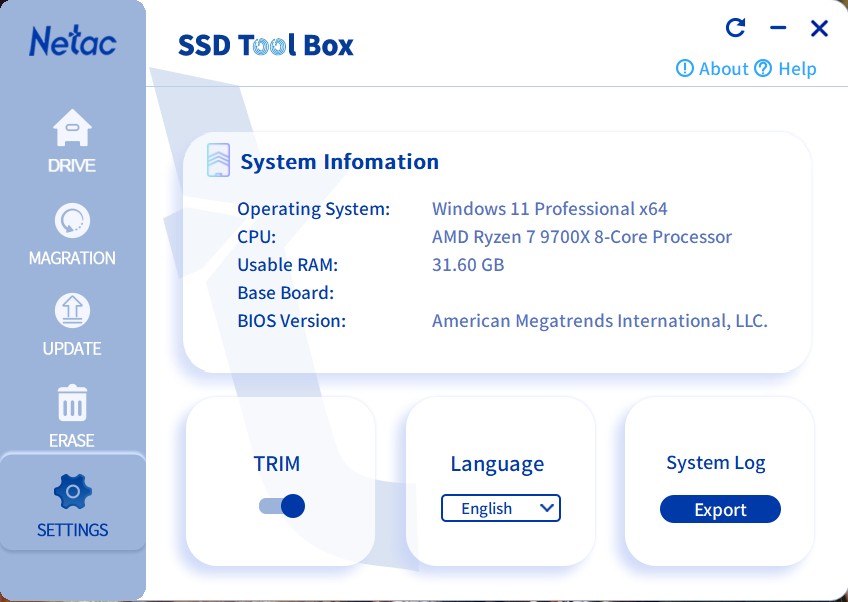This screenshot has height=602, width=848.
Task: Minimize the SSD Tool Box window
Action: point(778,28)
